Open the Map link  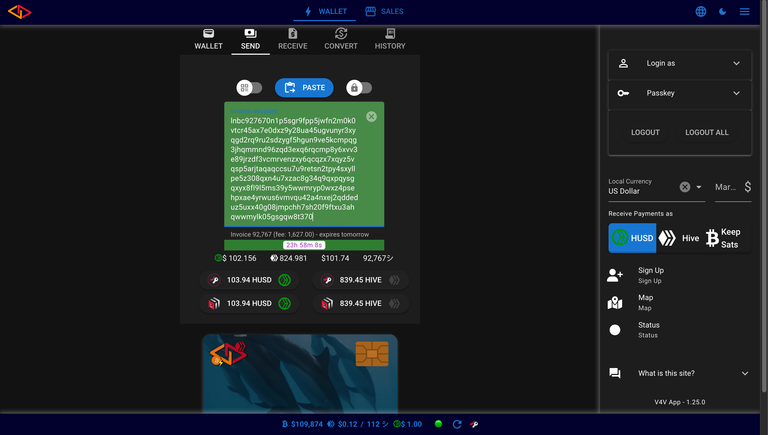click(679, 303)
